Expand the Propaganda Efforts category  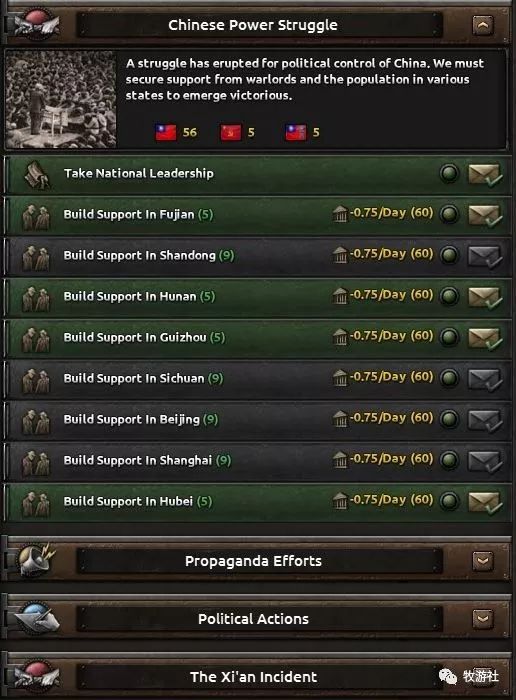tap(483, 561)
